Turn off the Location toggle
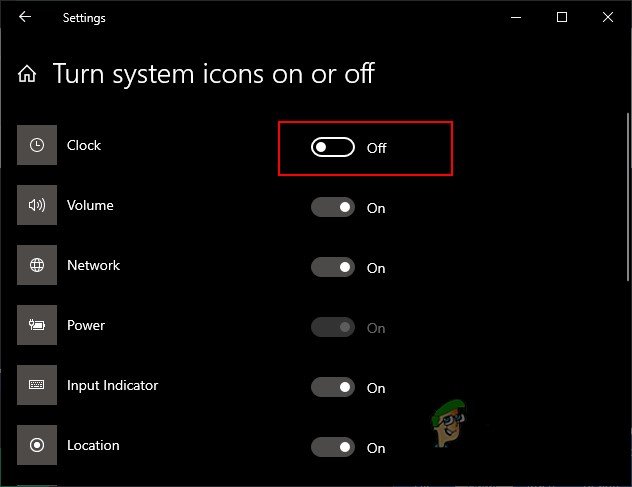Screen dimensions: 632x487 333,448
